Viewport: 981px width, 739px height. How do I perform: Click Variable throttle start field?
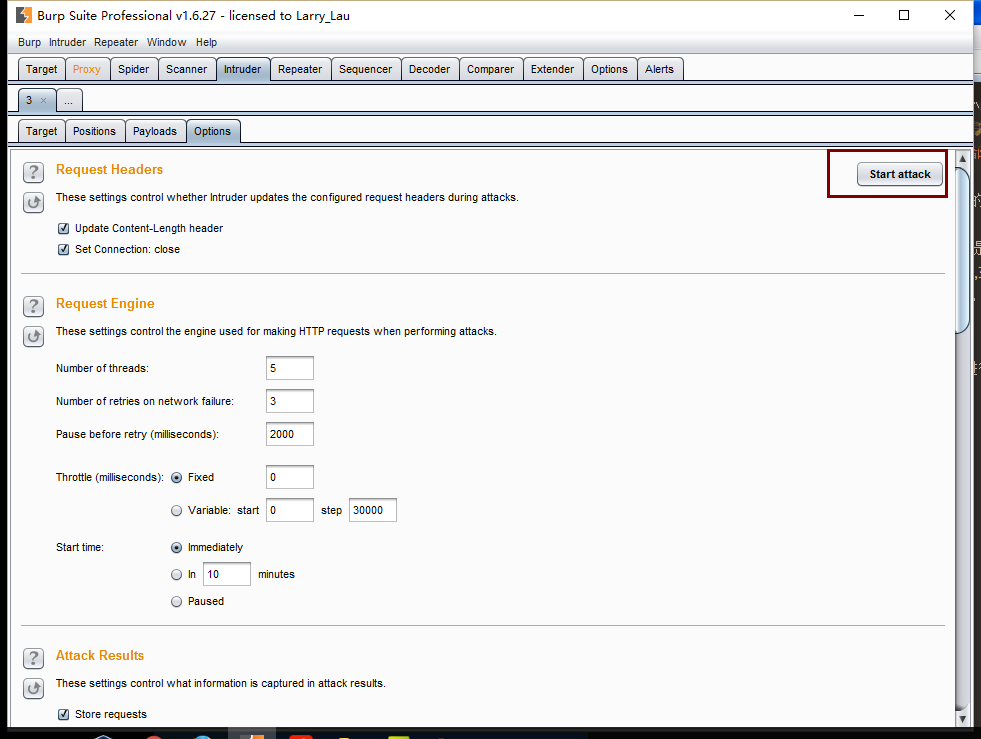point(290,511)
